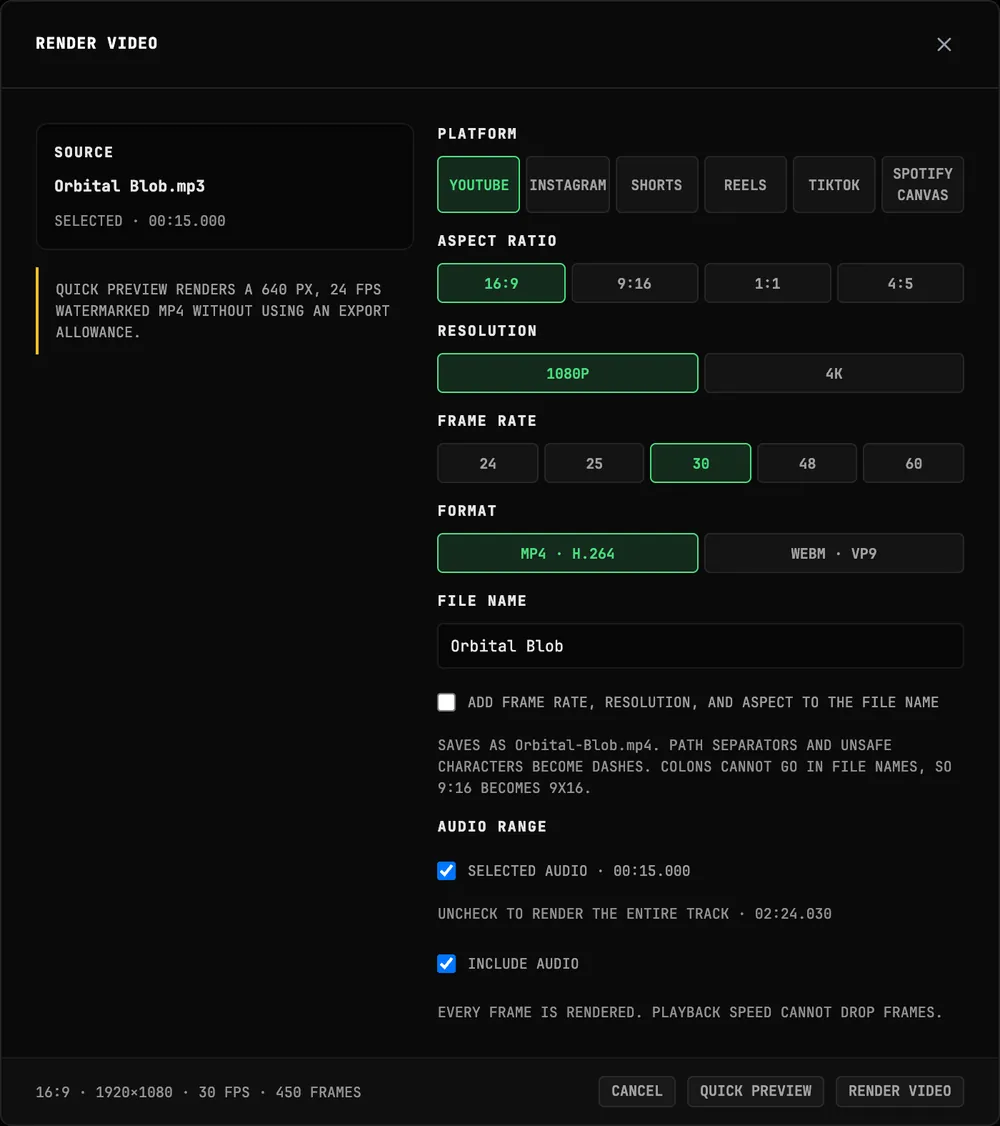Choose the Shorts platform option
This screenshot has width=1000, height=1126.
pos(657,185)
